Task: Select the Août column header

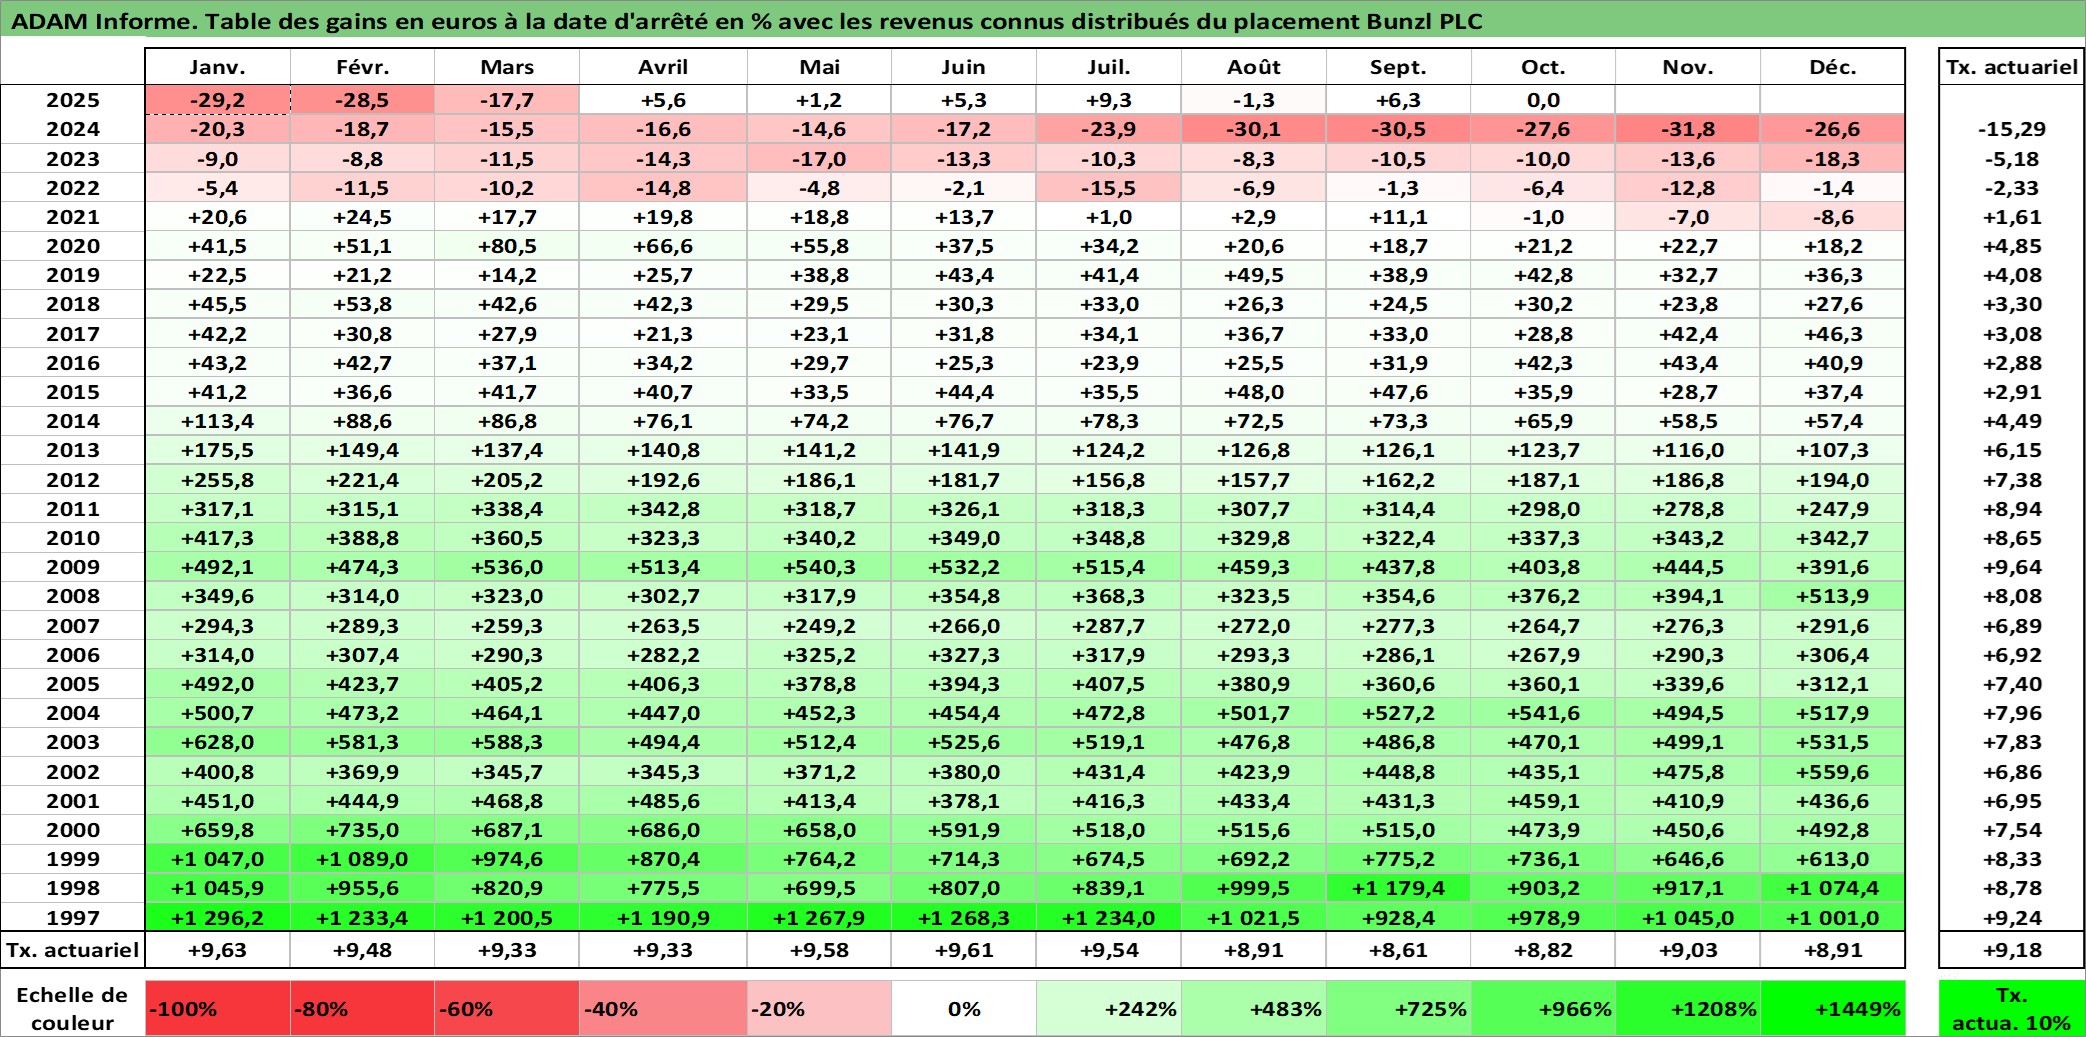Action: coord(1254,67)
